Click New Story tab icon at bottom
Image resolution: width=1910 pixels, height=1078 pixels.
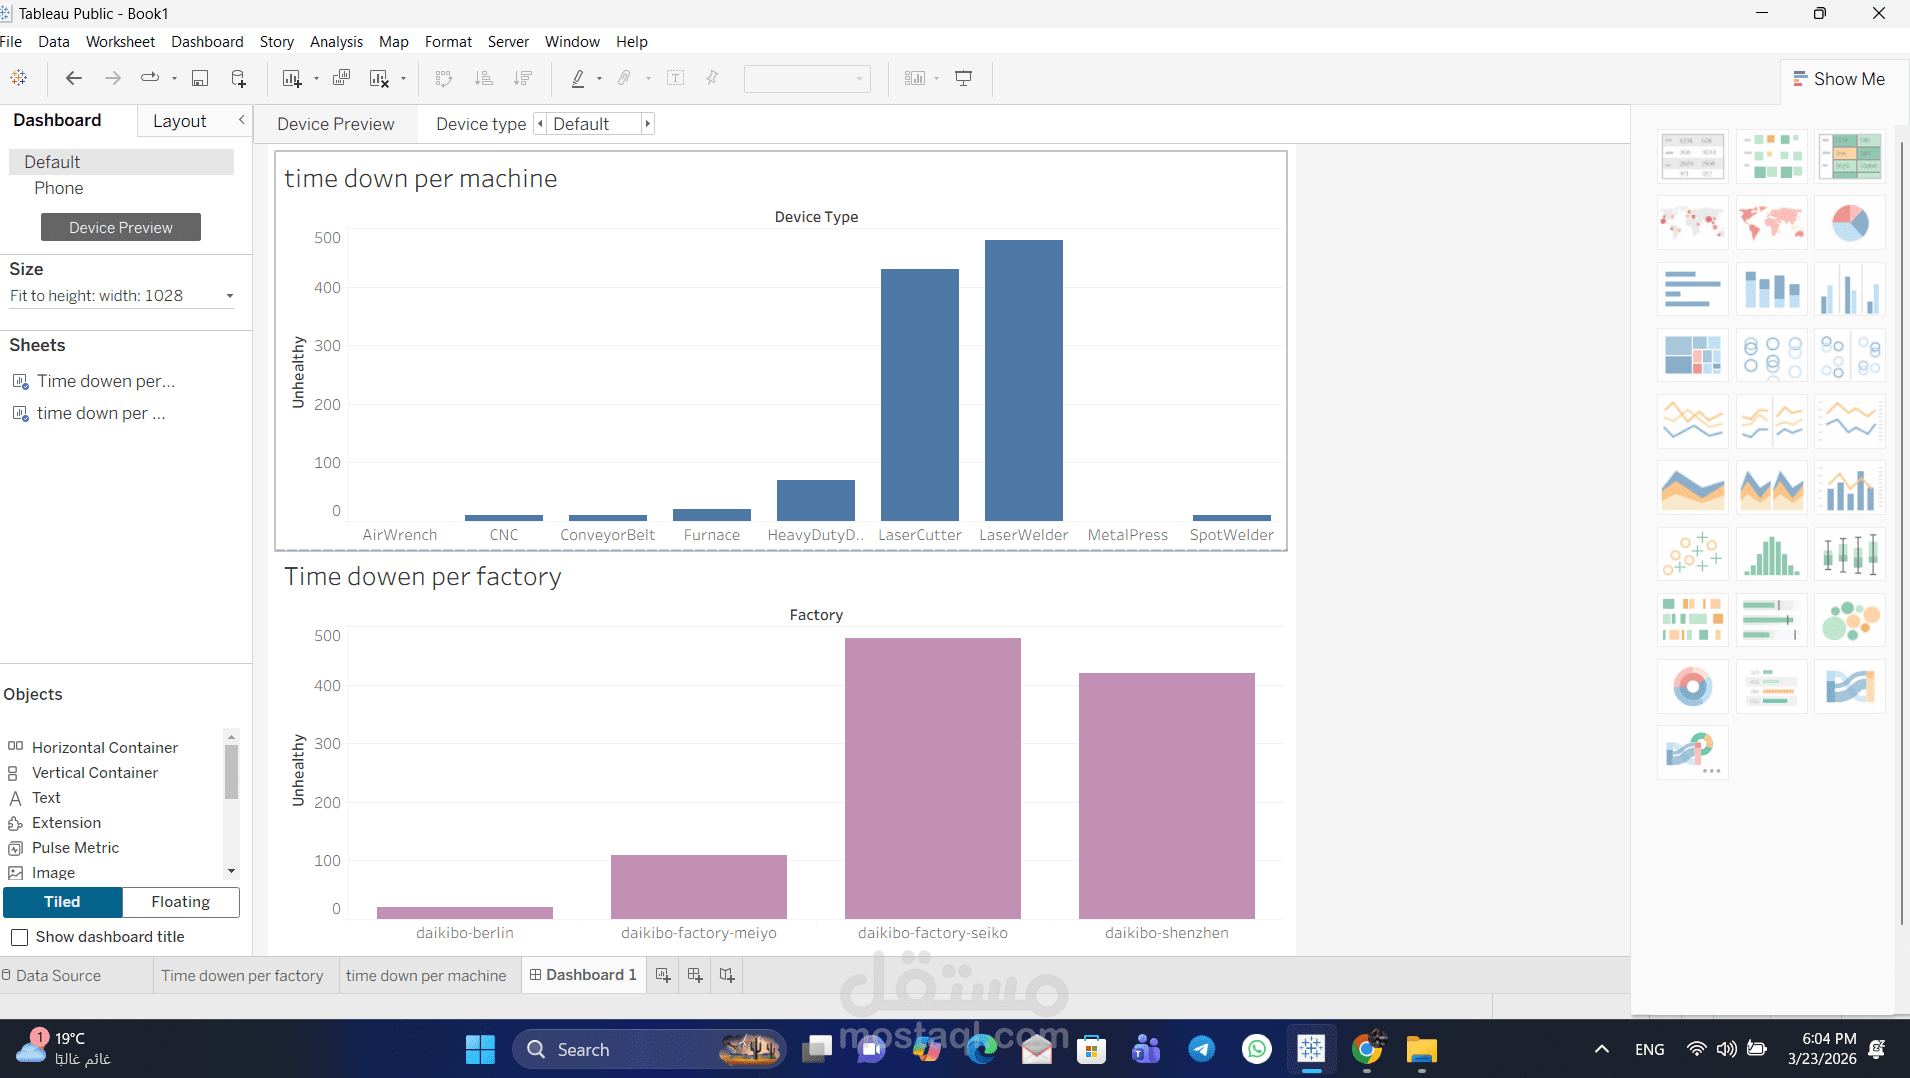(727, 975)
